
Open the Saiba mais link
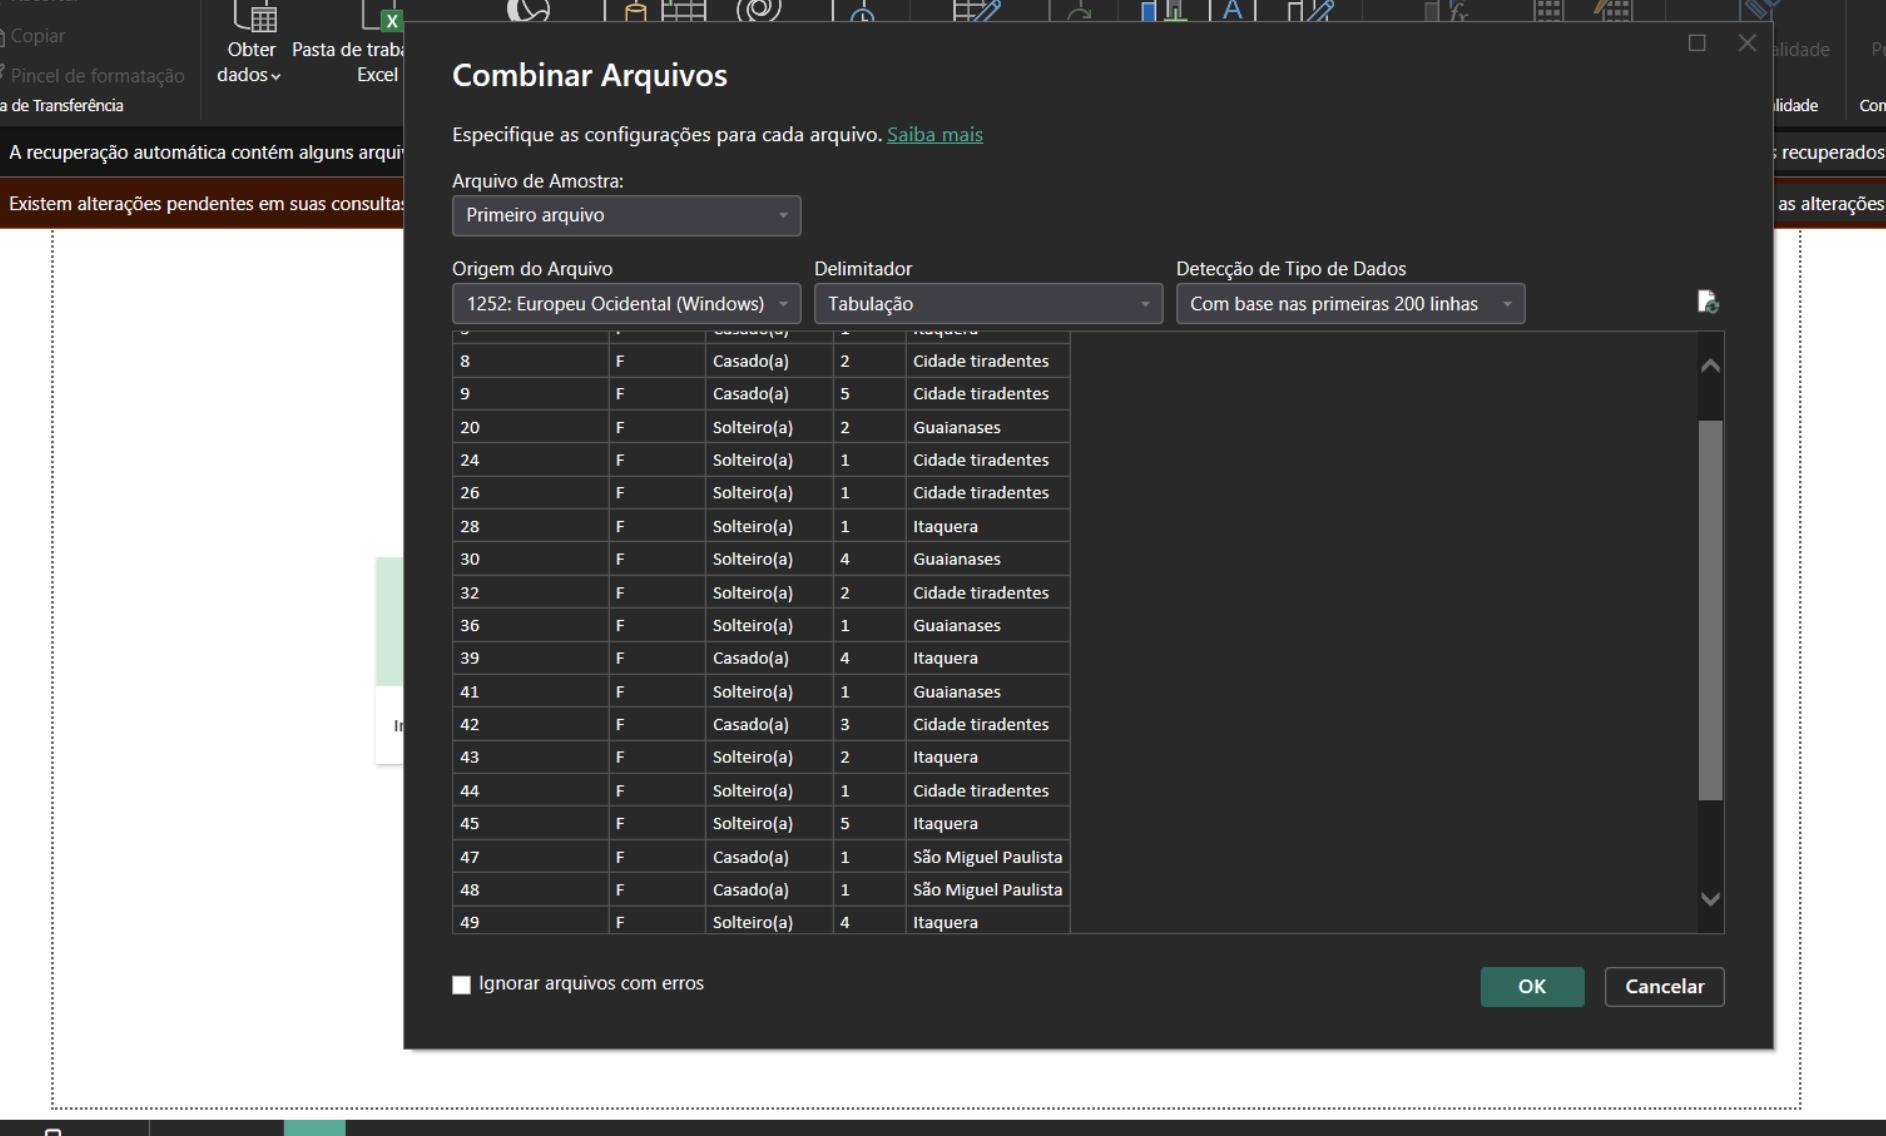934,134
